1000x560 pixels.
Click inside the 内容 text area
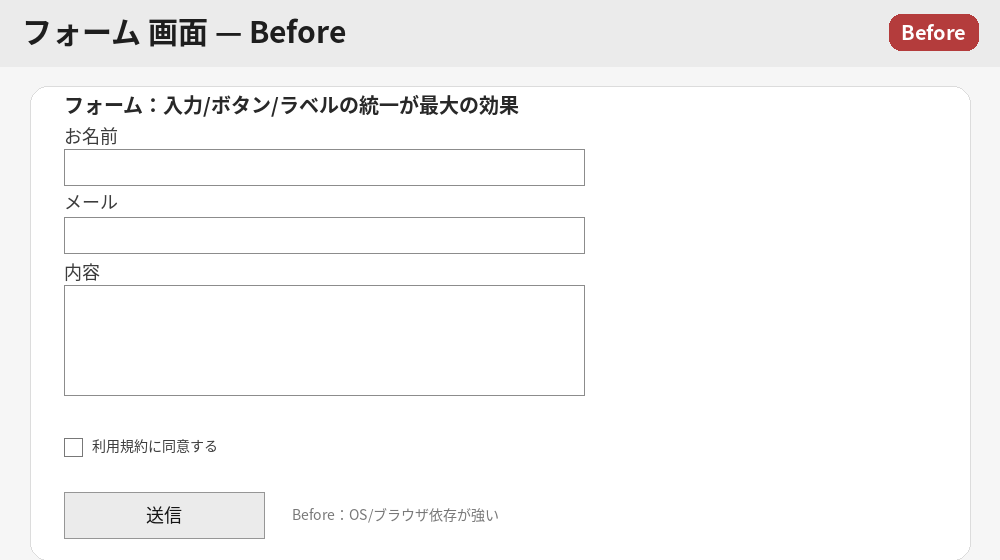tap(324, 340)
